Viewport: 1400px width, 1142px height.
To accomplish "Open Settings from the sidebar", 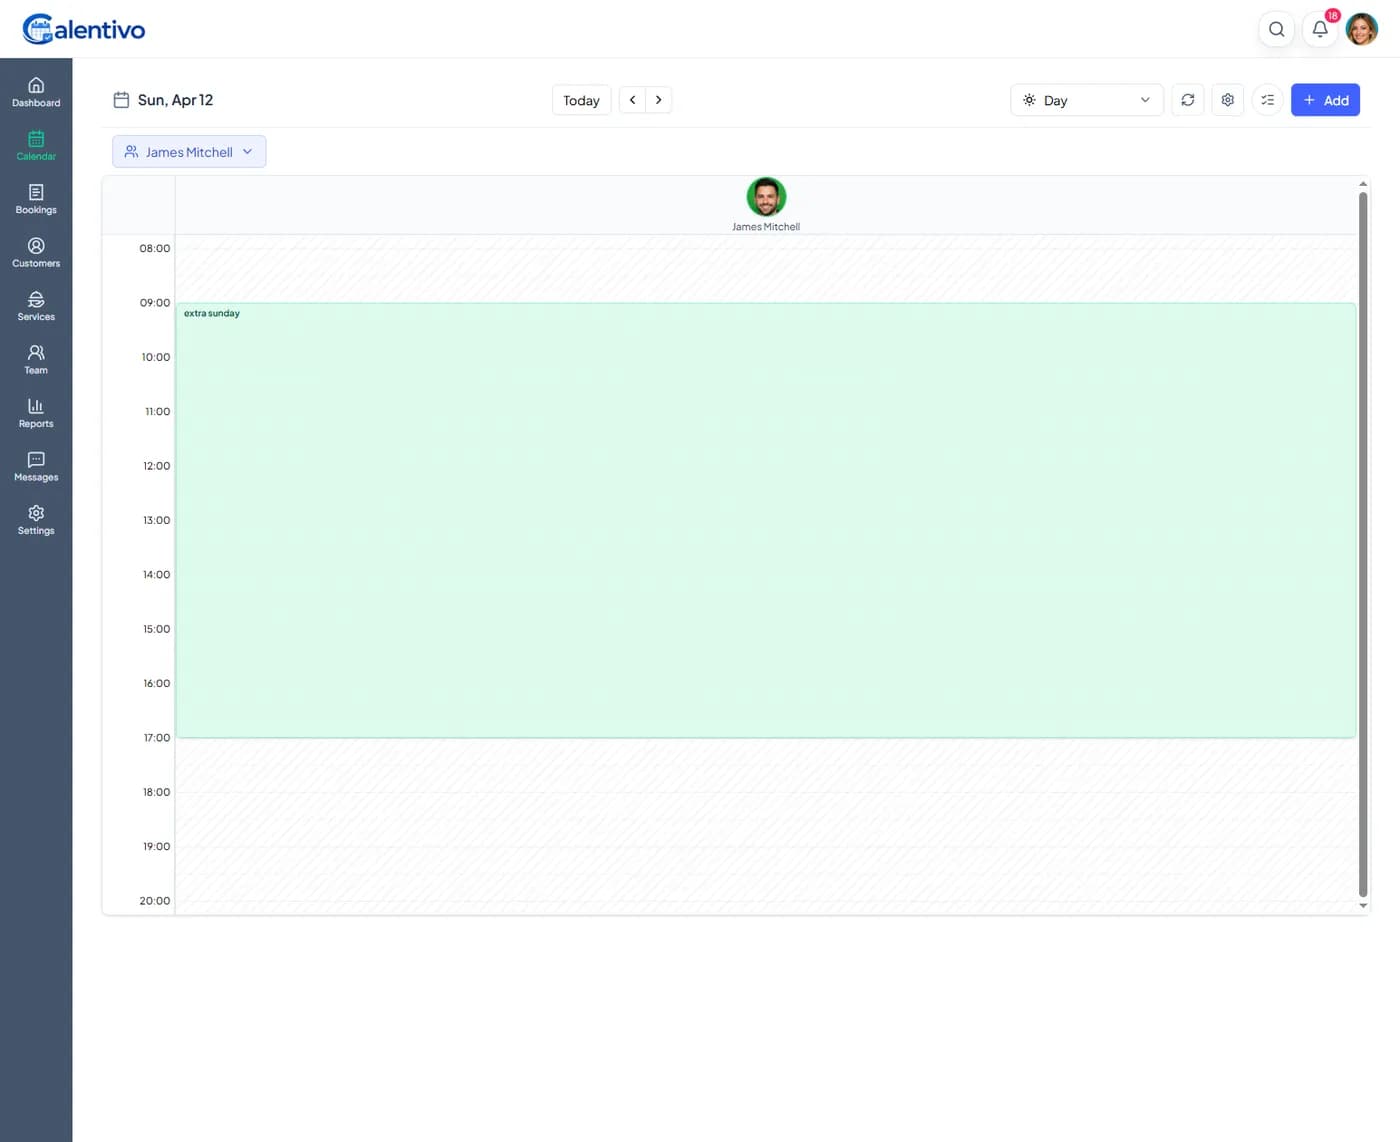I will 36,519.
